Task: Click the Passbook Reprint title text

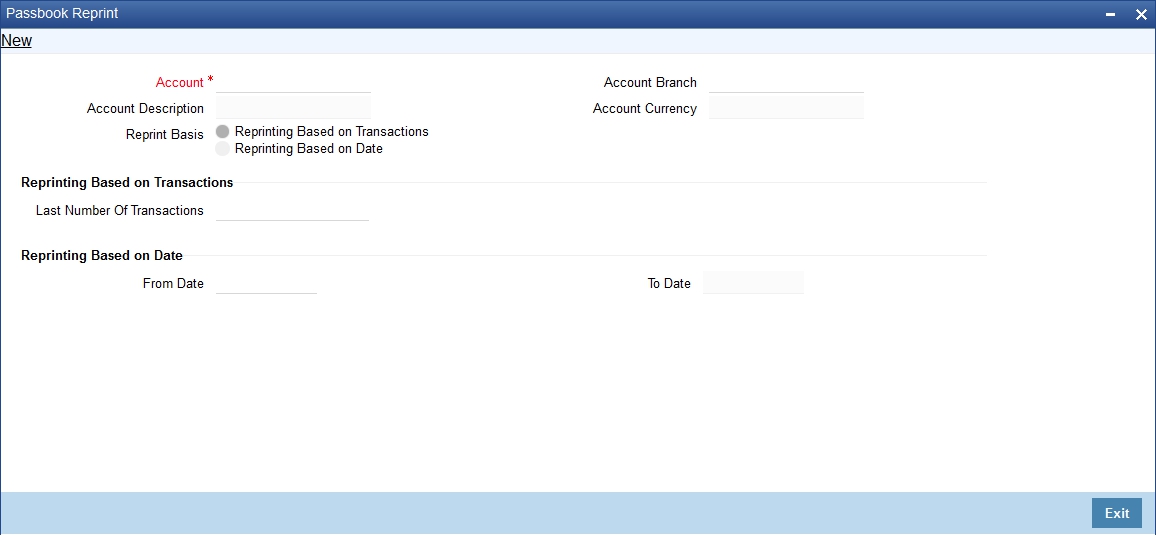Action: [x=62, y=13]
